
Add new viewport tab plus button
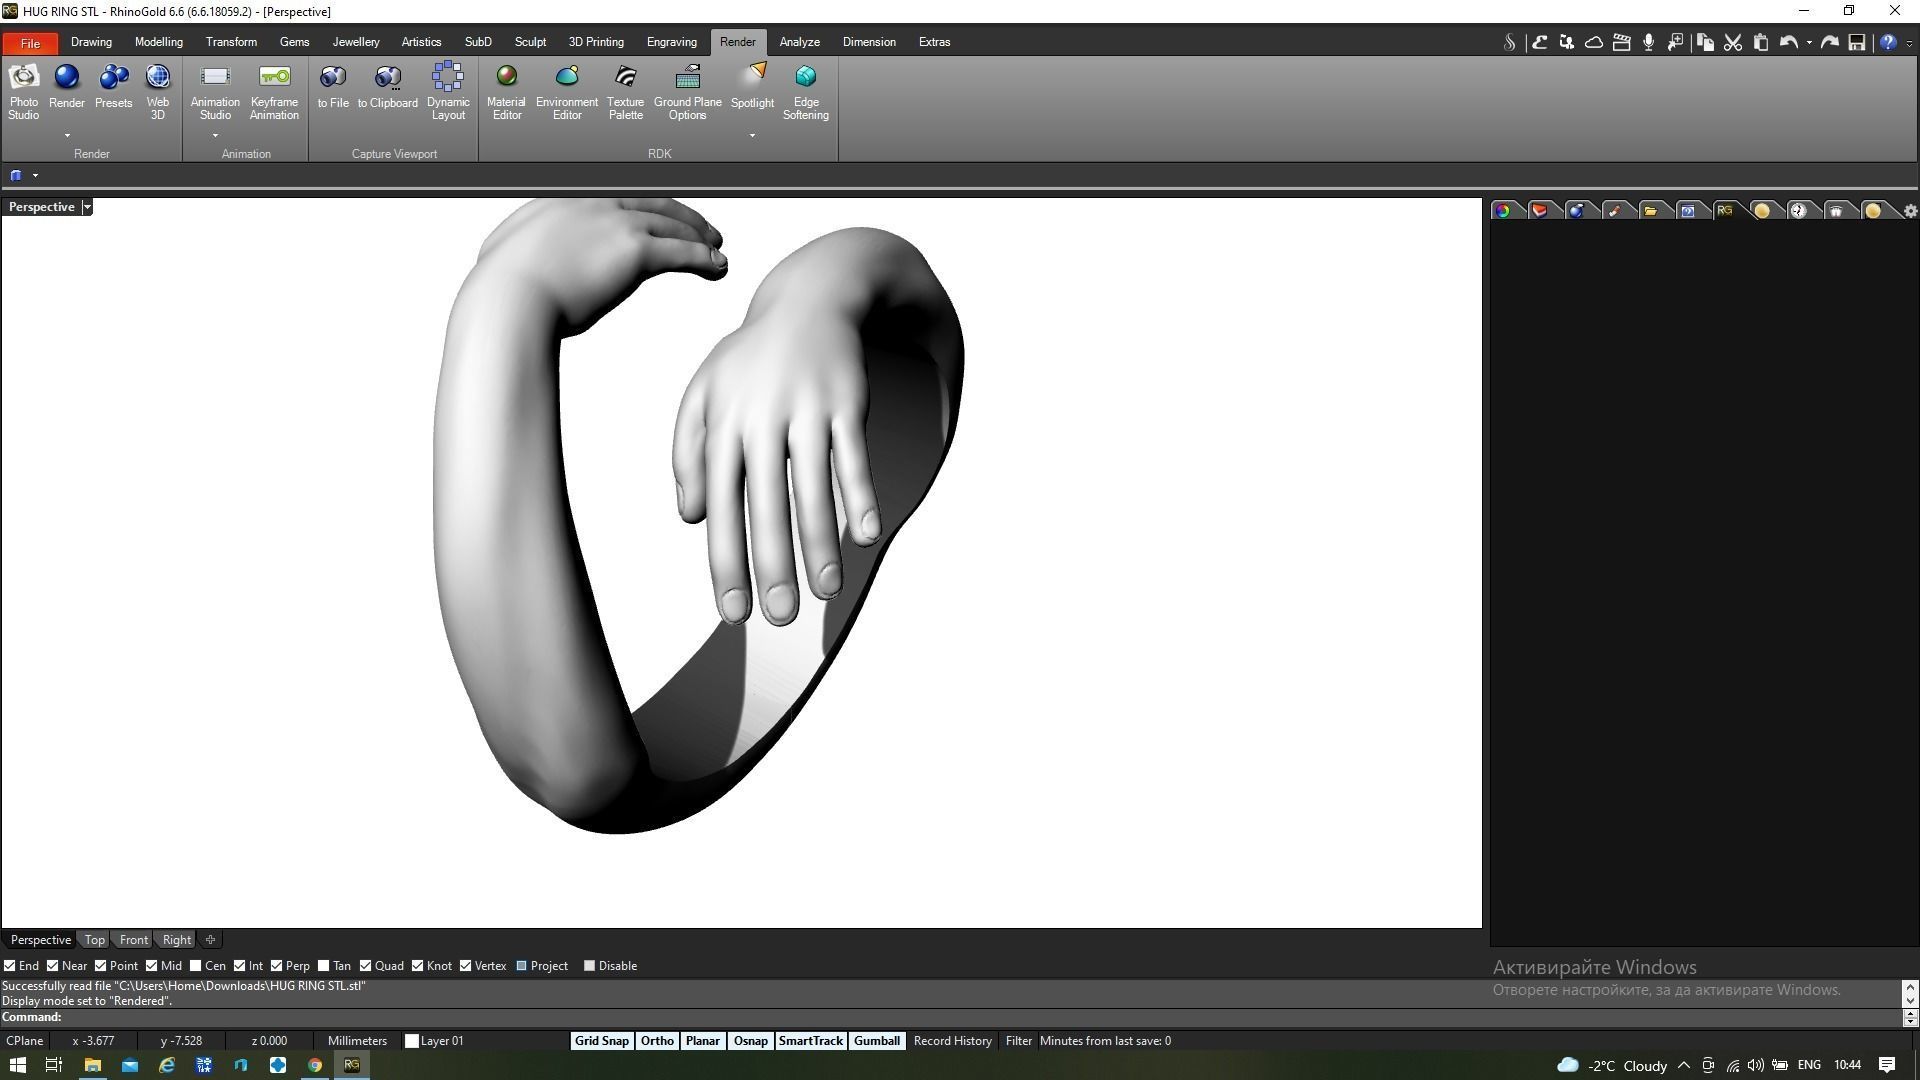pyautogui.click(x=210, y=940)
